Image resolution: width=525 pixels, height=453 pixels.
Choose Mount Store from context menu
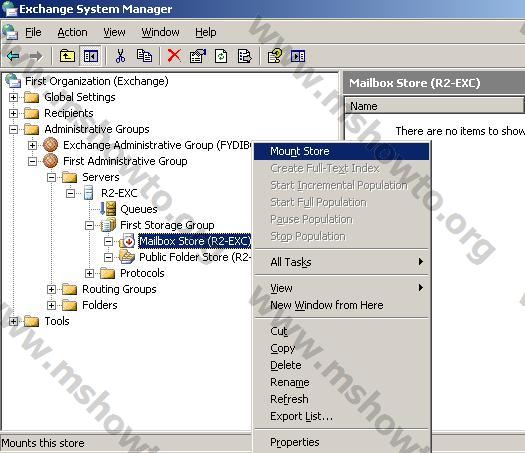(x=341, y=151)
